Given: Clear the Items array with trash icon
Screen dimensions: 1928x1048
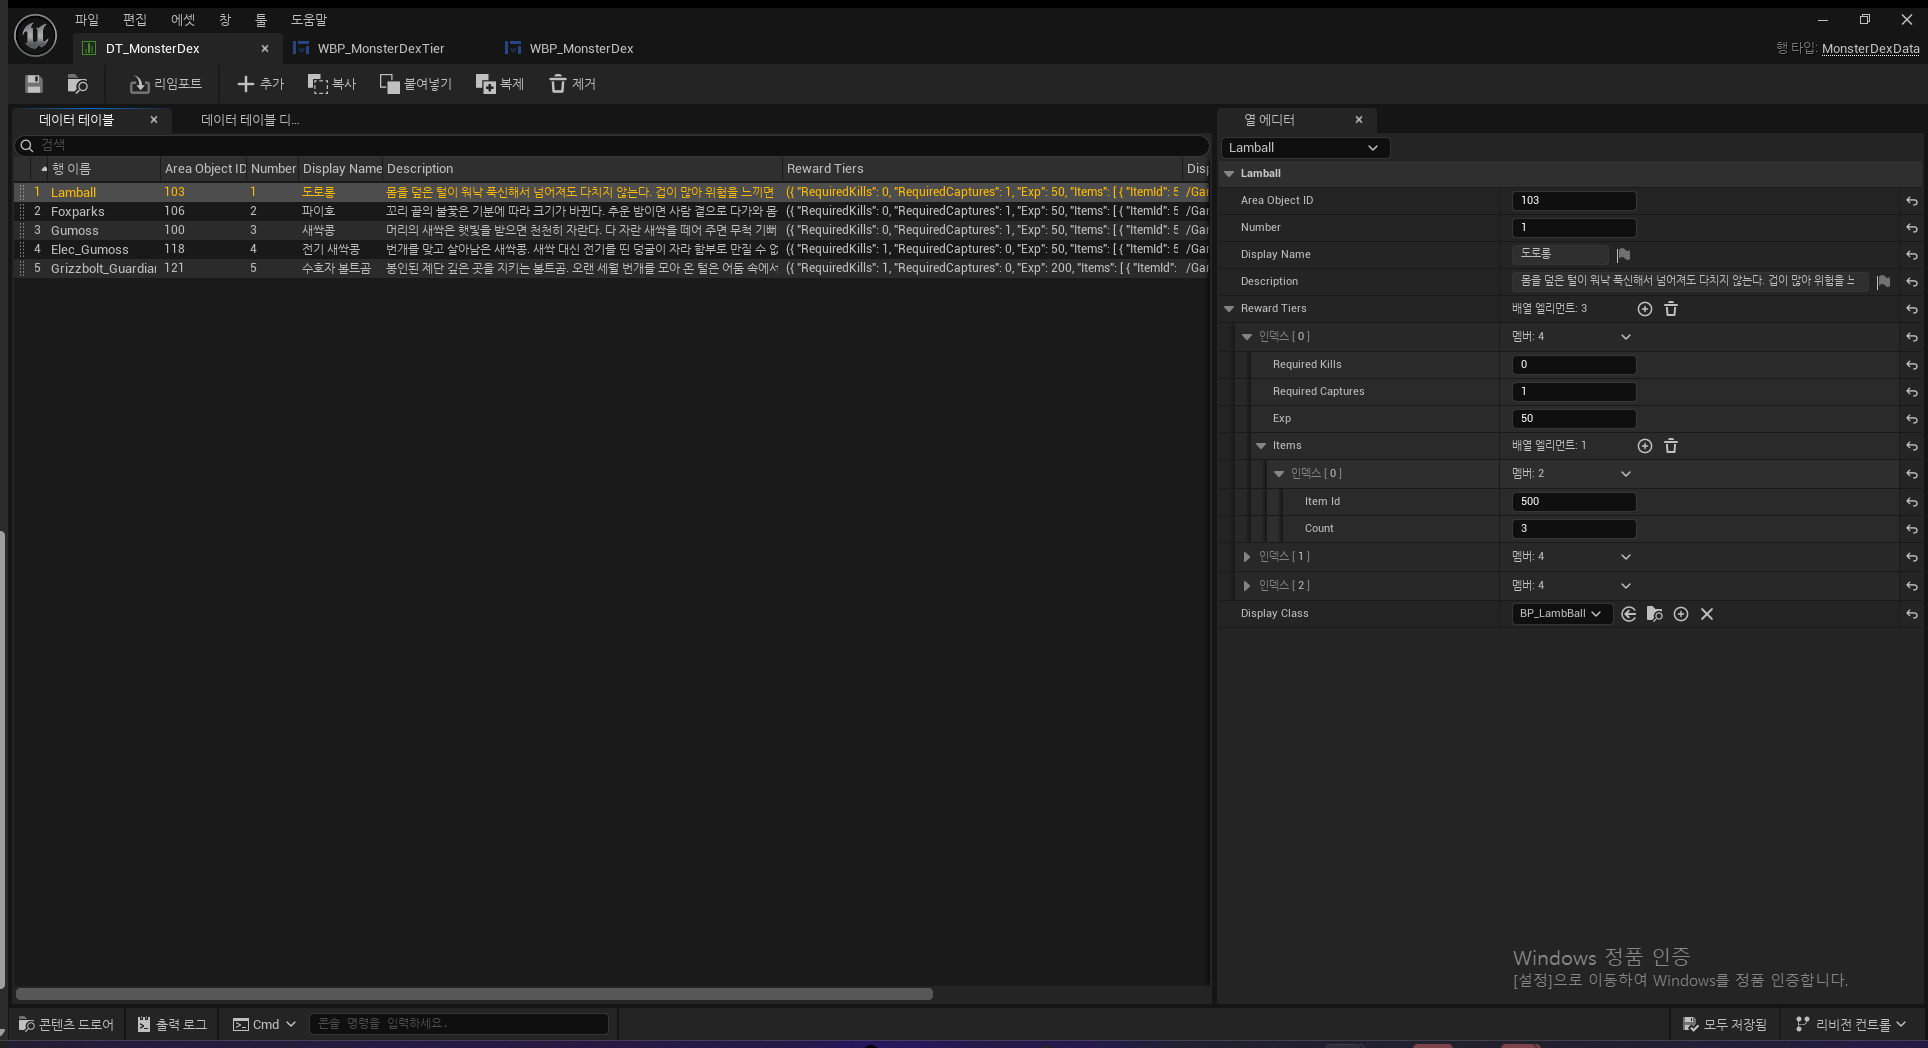Looking at the screenshot, I should pos(1671,446).
